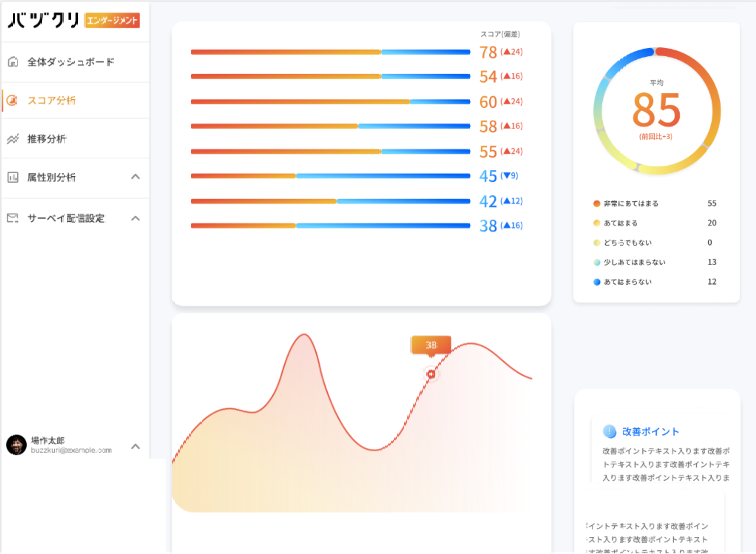Viewport: 756px width, 554px height.
Task: Click the 属性別分析 bar chart icon
Action: point(13,178)
